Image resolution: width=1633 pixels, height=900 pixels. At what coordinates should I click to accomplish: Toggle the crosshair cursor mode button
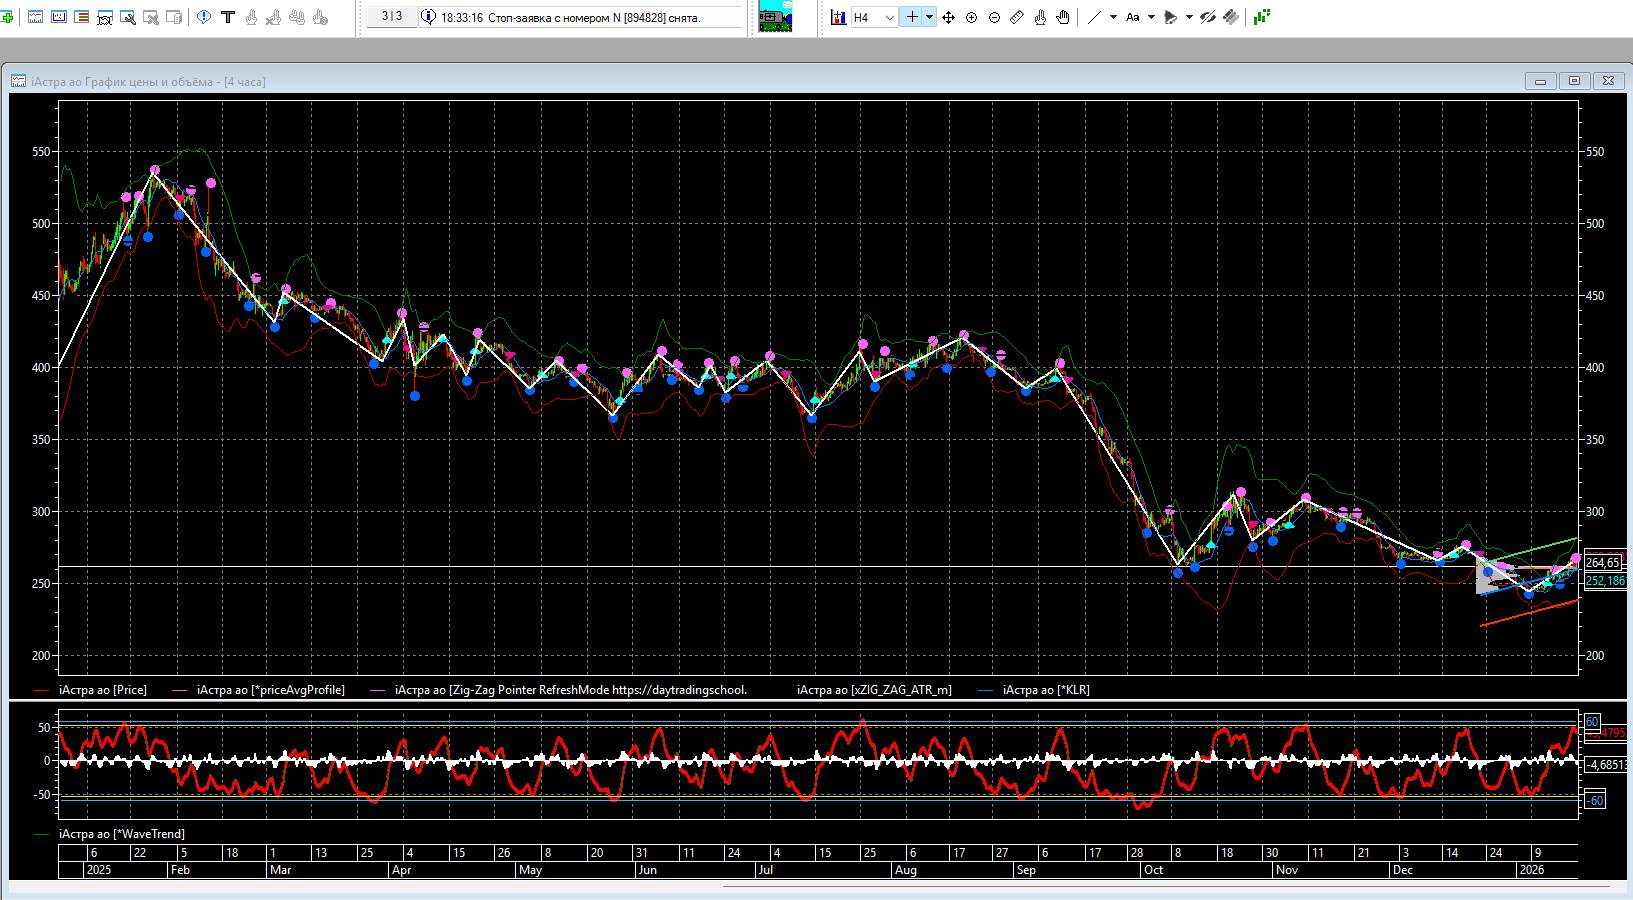(x=911, y=17)
